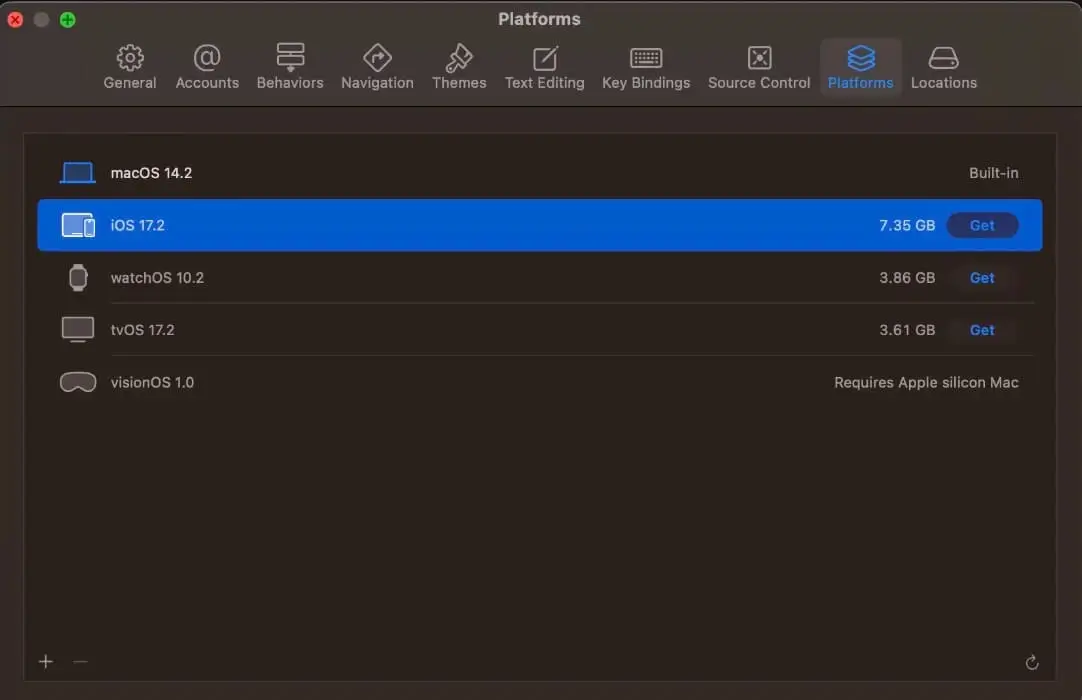Open the General settings pane
The width and height of the screenshot is (1082, 700).
coord(130,66)
